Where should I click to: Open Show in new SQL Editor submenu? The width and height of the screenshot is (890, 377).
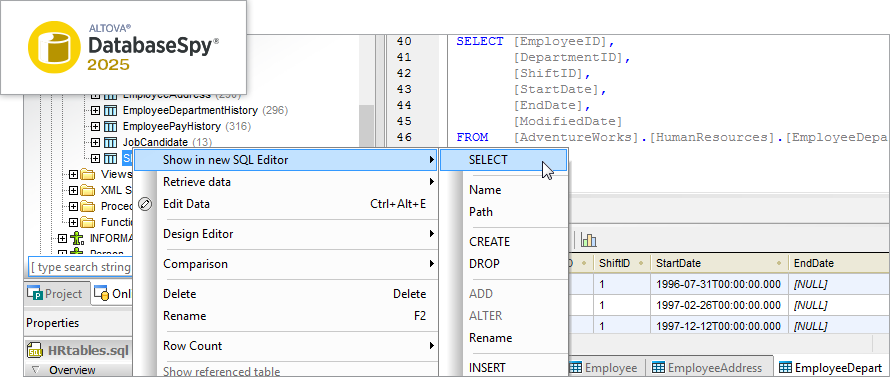pyautogui.click(x=285, y=160)
